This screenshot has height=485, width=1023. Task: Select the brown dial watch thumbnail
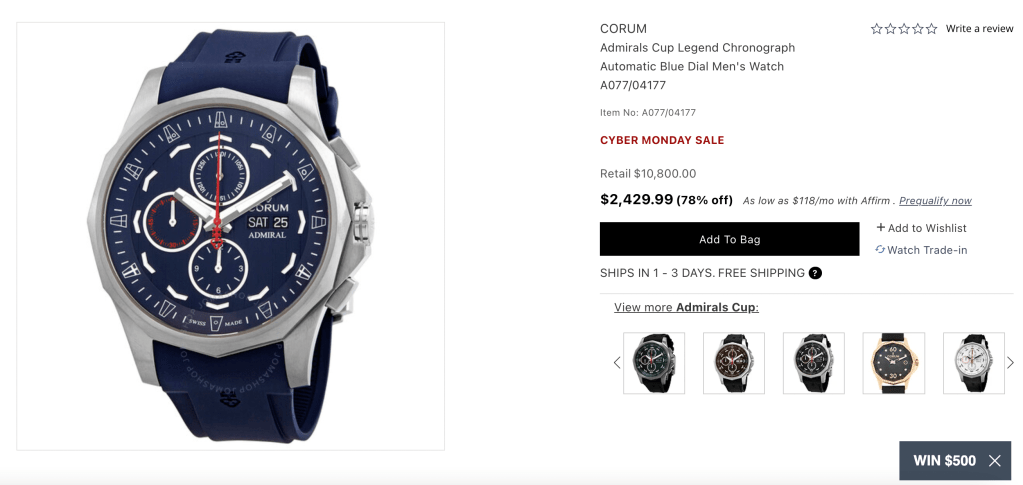point(734,363)
